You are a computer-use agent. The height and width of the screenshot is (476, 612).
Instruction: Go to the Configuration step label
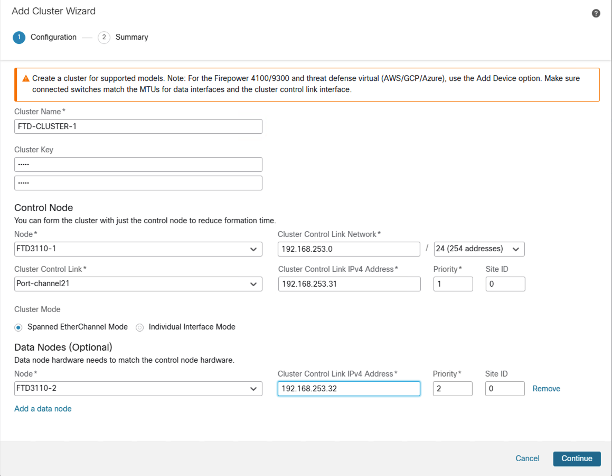click(x=53, y=37)
